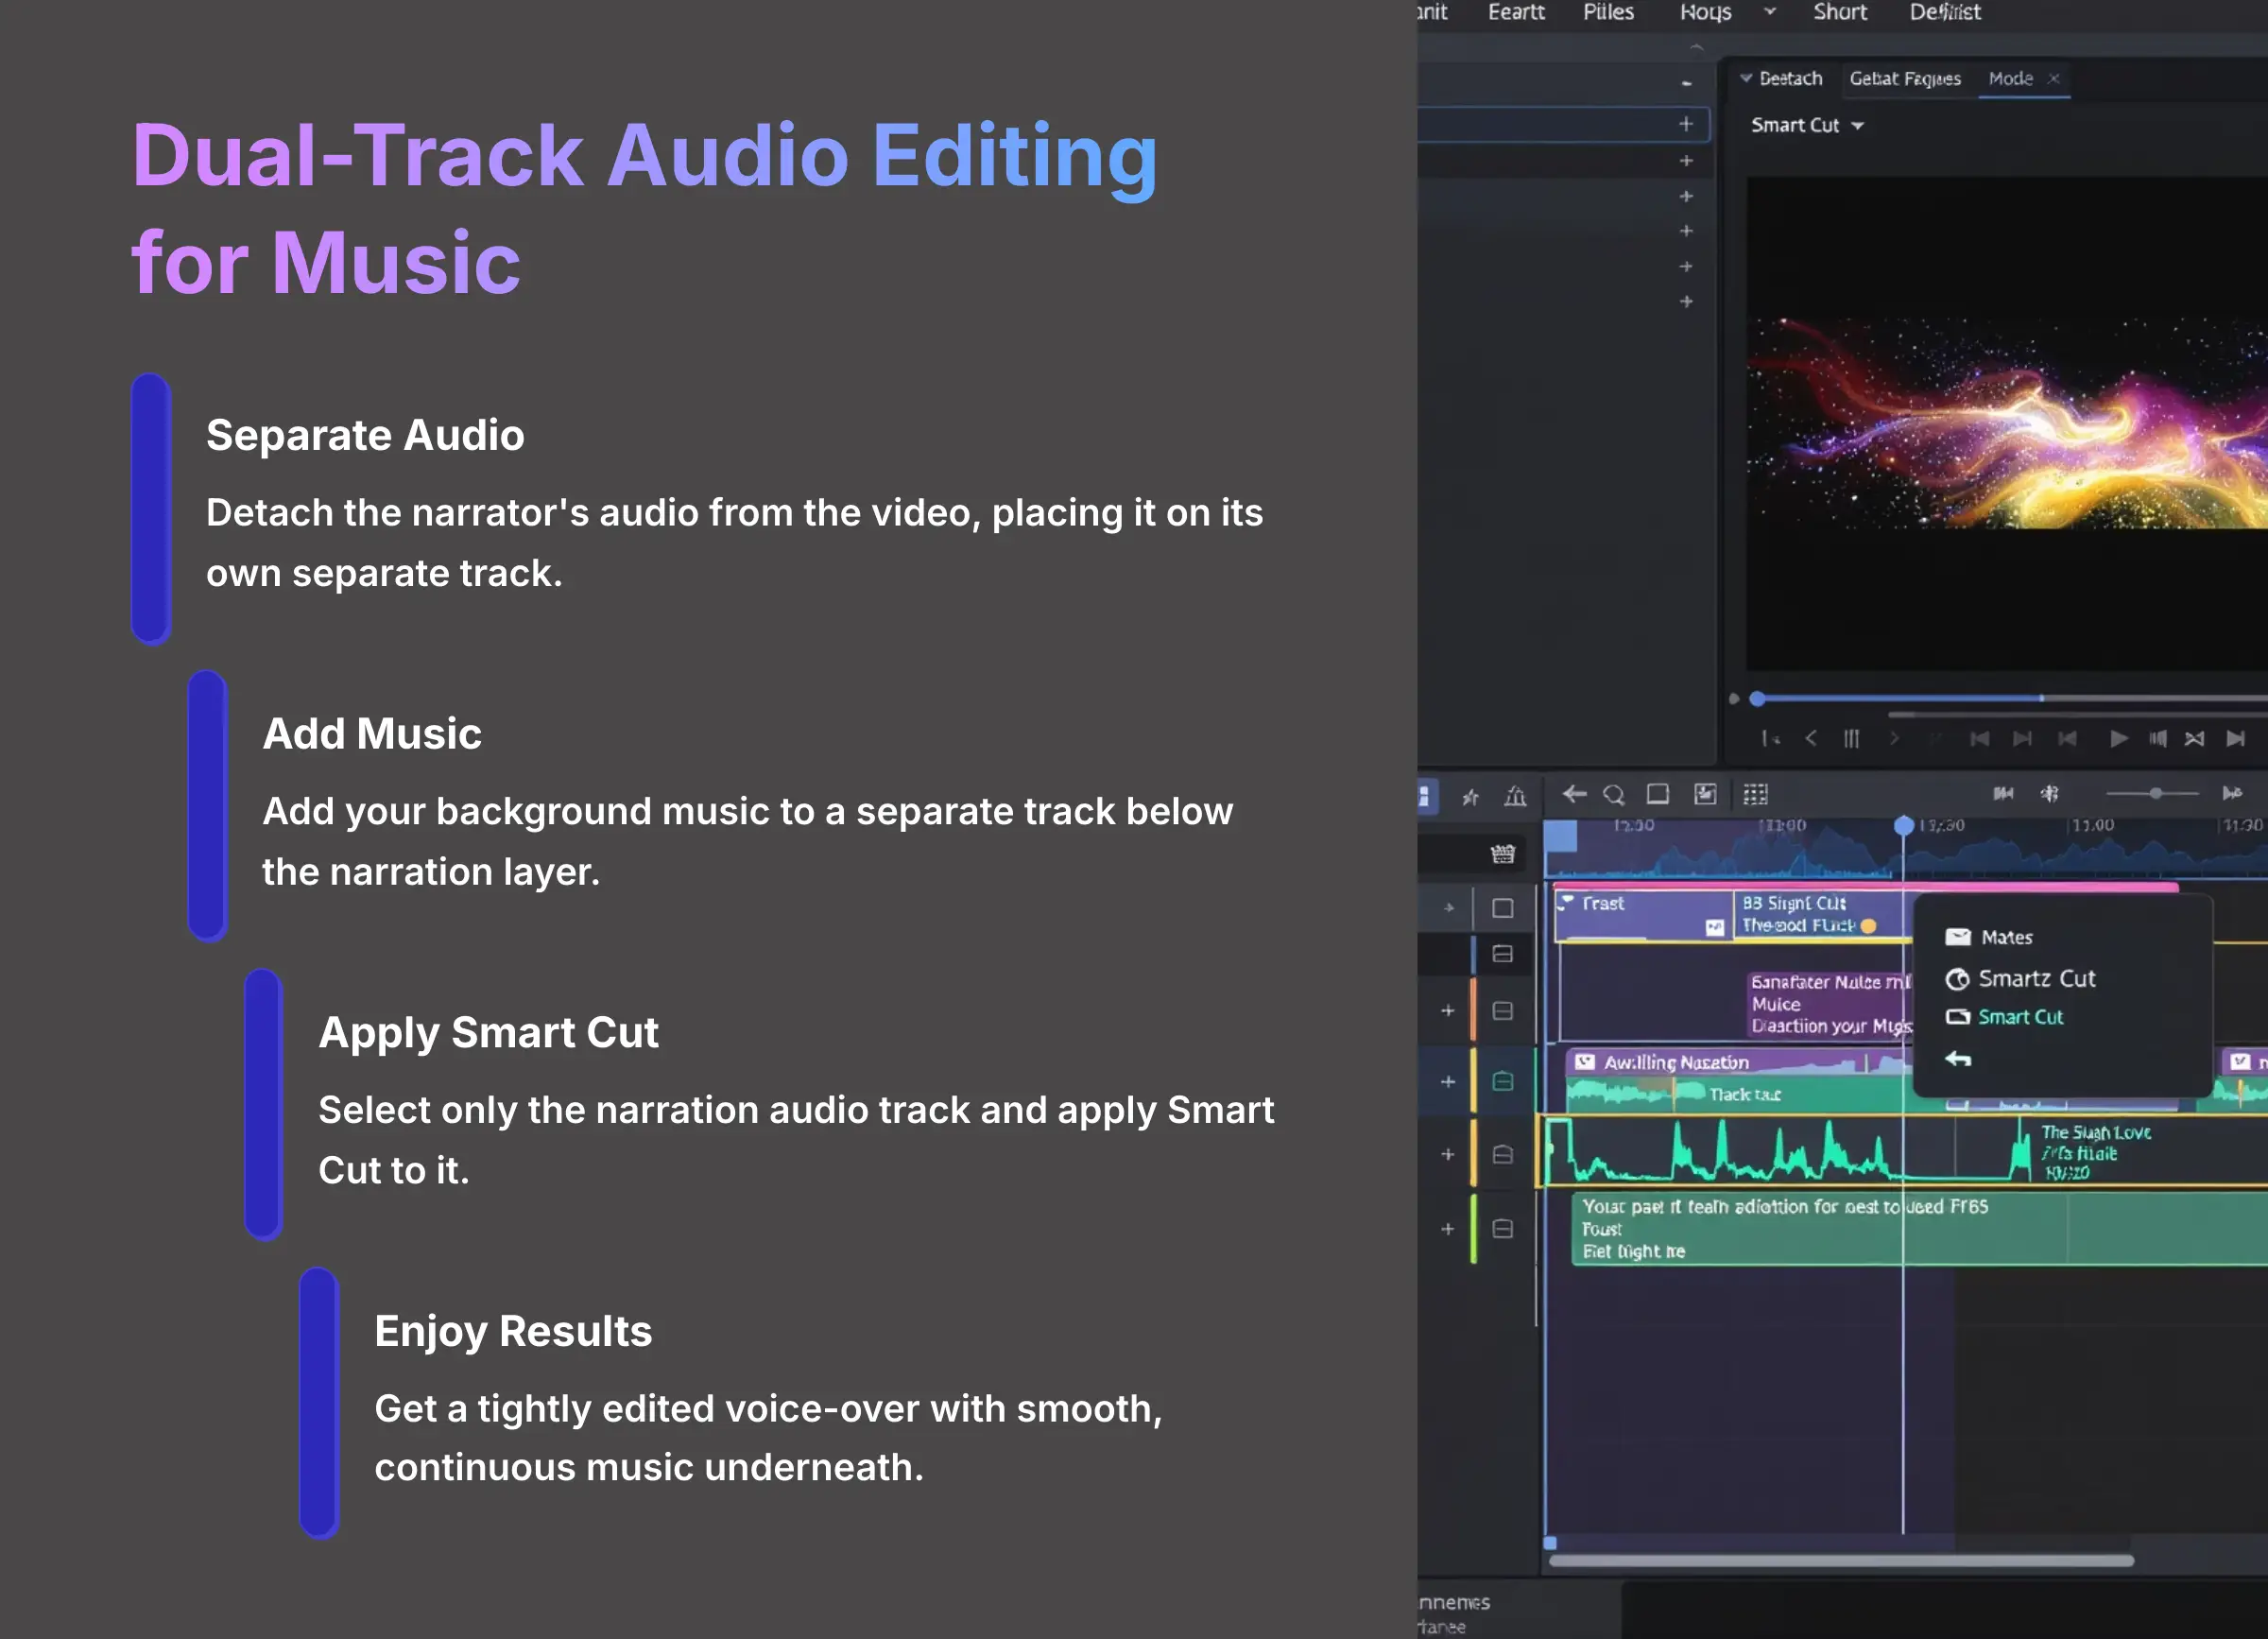Screen dimensions: 2268x1639
Task: Toggle the grid icon in the timeline toolbar
Action: coord(1755,794)
